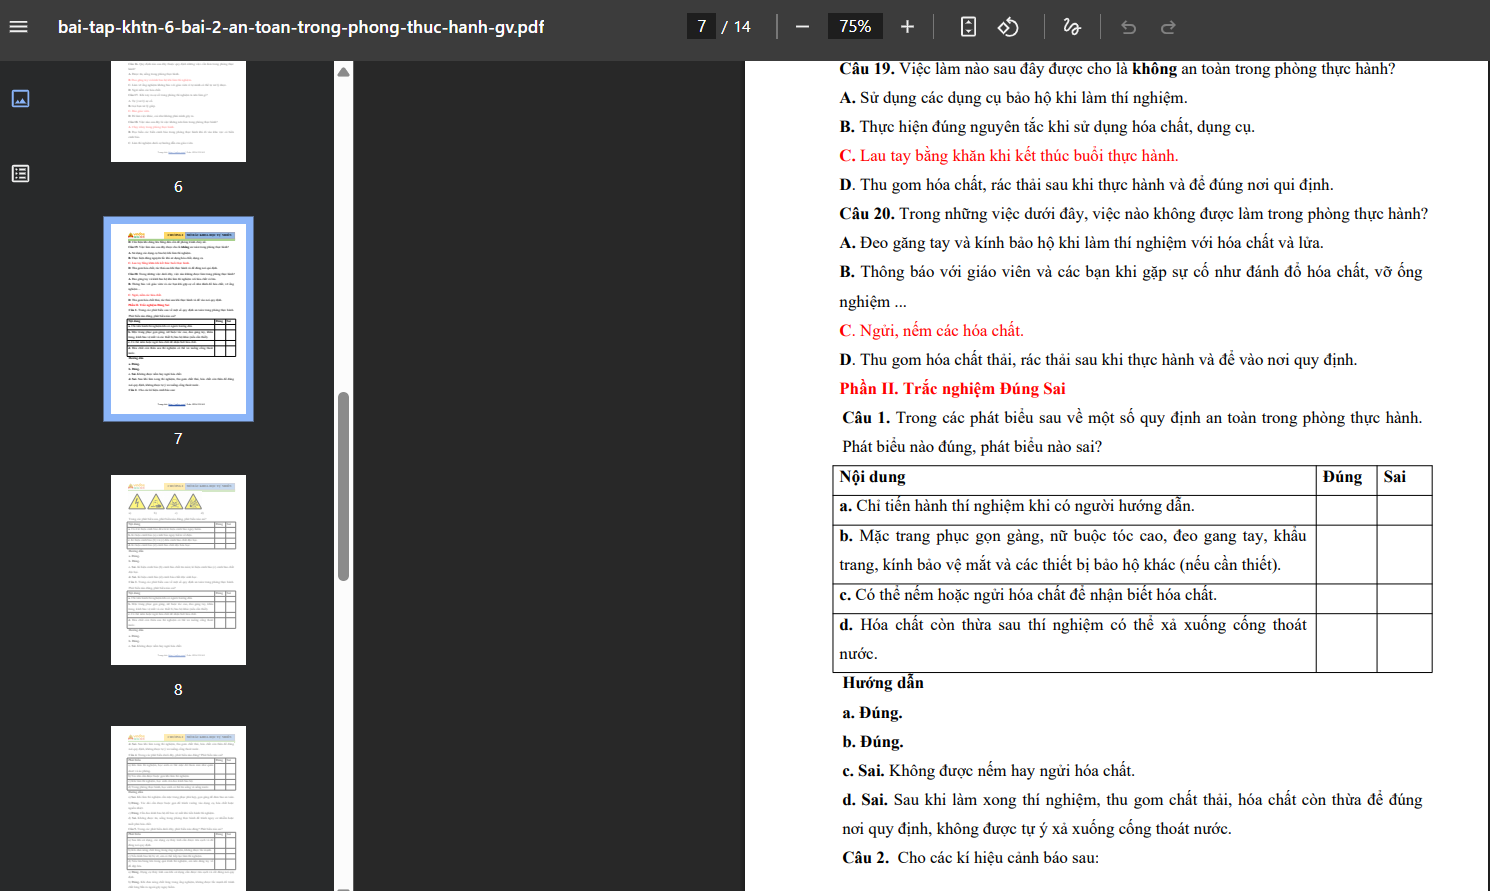Show document outline in sidebar

(20, 173)
